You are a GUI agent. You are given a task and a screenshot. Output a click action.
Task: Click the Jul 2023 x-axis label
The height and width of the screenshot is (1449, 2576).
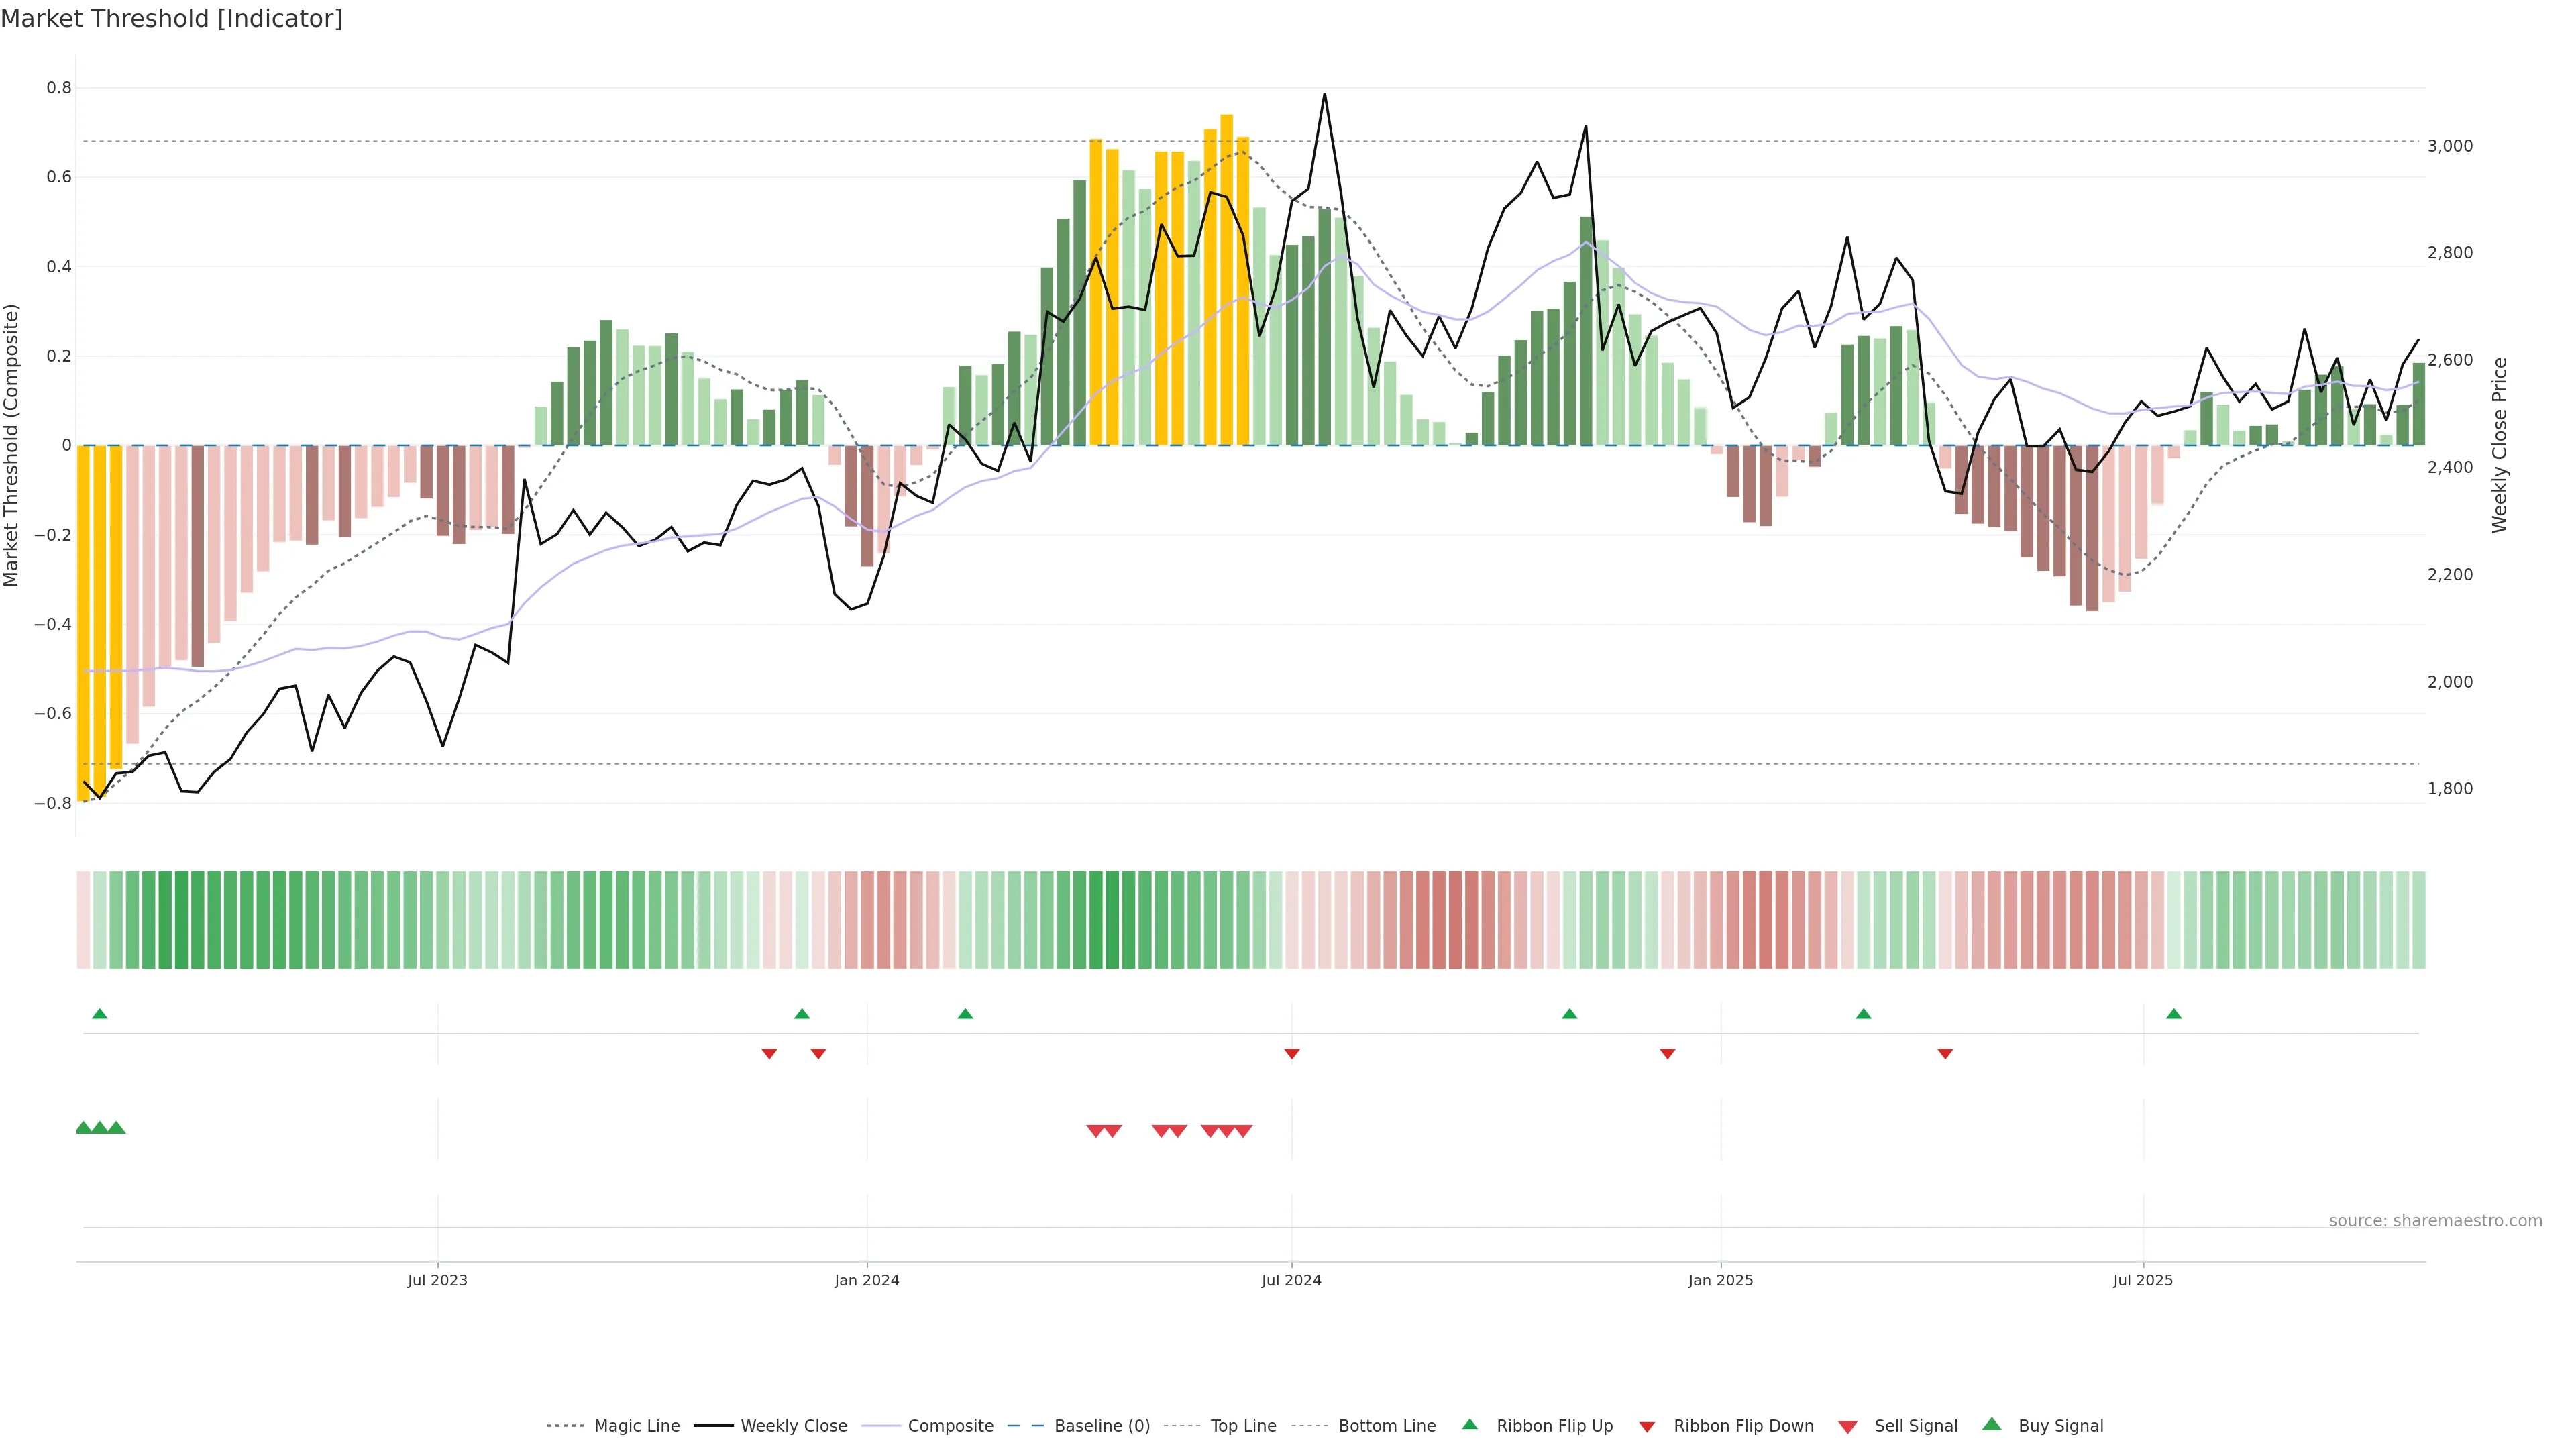pyautogui.click(x=437, y=1280)
